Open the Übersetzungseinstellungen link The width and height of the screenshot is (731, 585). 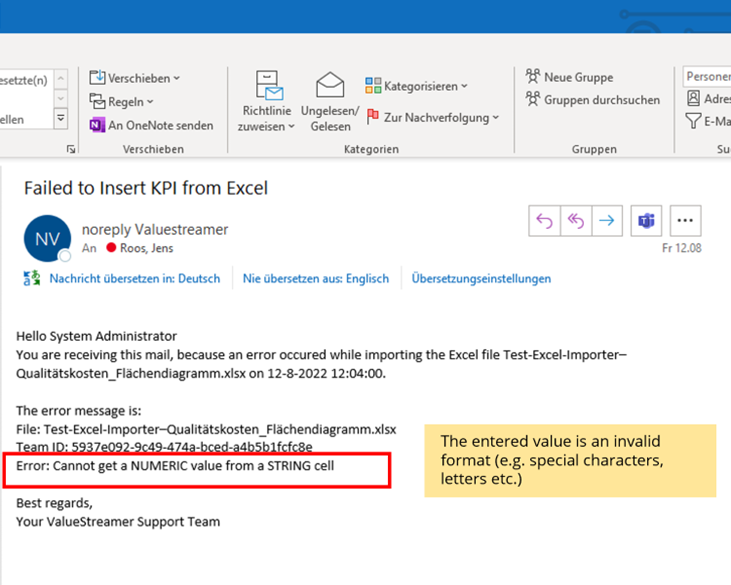481,279
